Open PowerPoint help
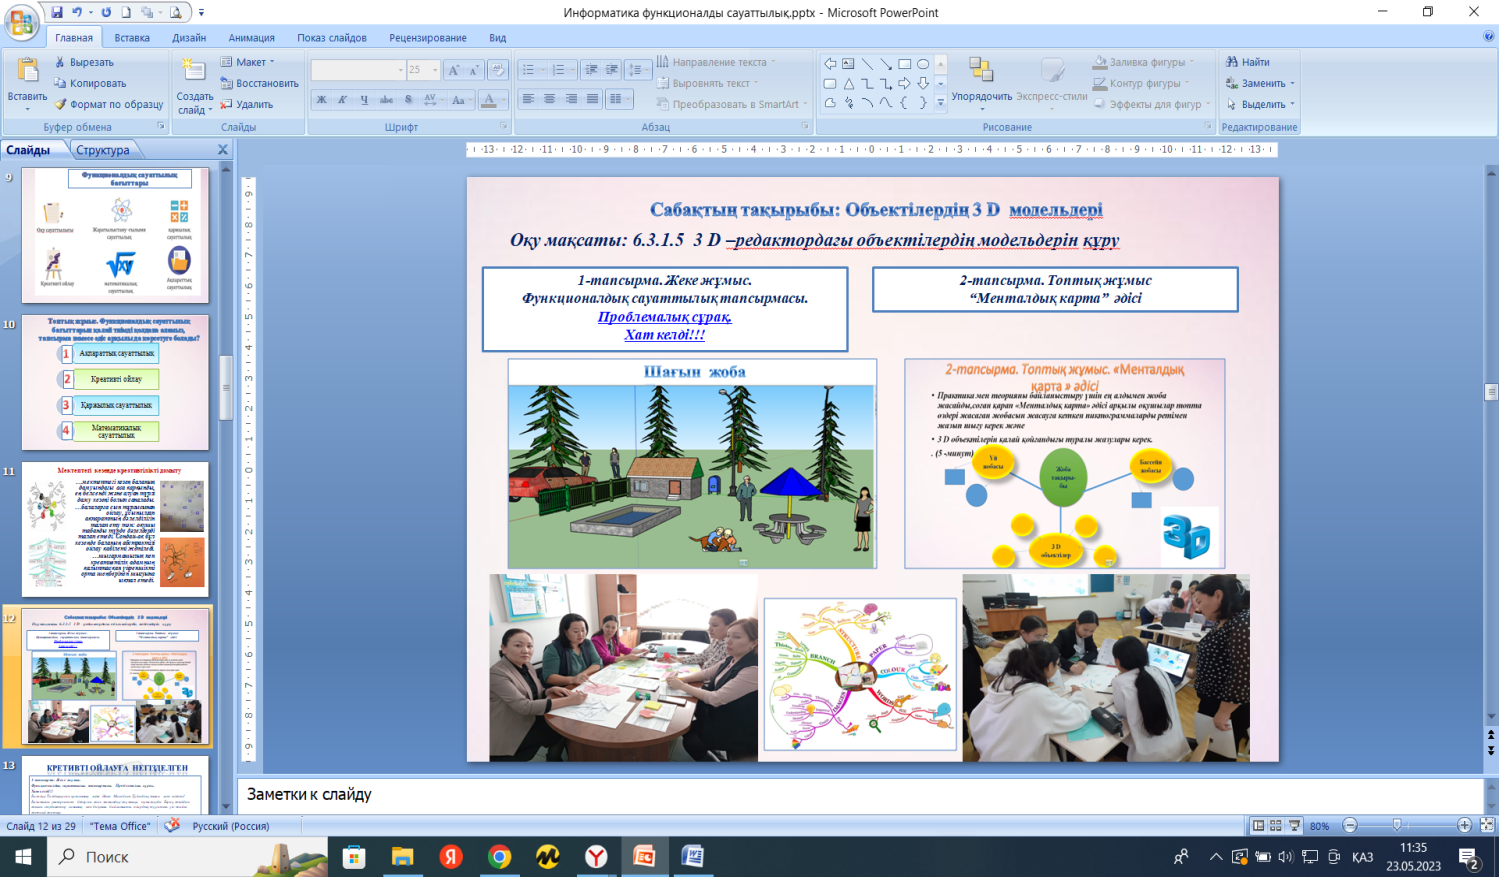The width and height of the screenshot is (1499, 877). [x=1488, y=37]
